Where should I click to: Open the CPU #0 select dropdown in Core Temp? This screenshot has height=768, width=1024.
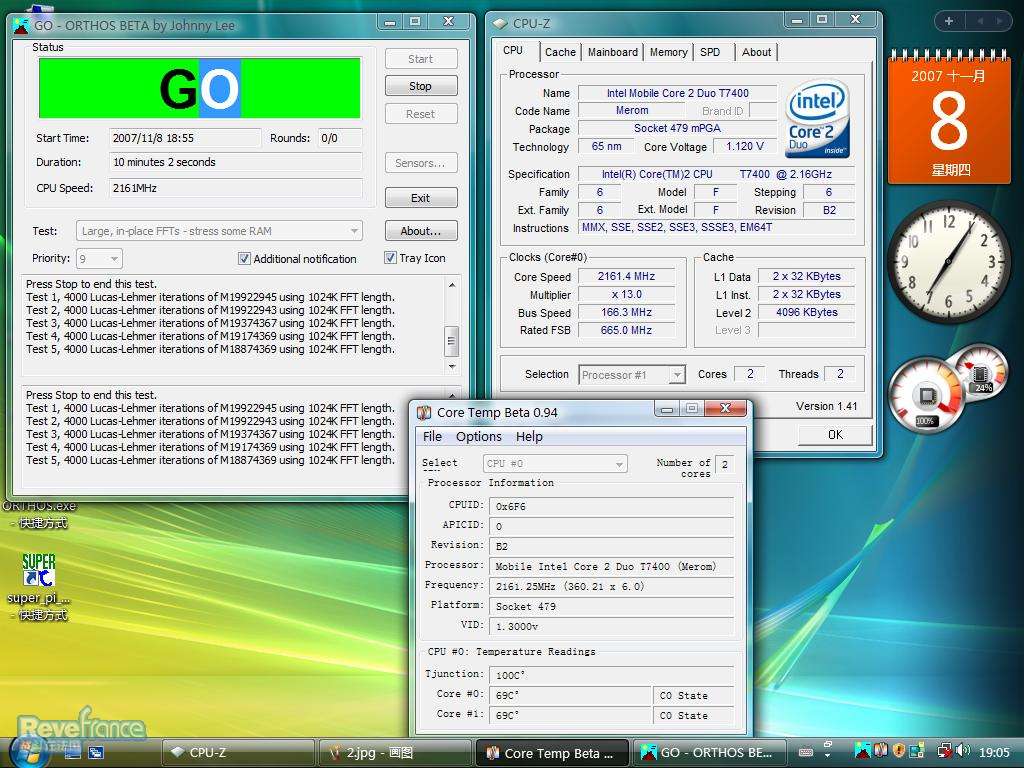coord(555,464)
